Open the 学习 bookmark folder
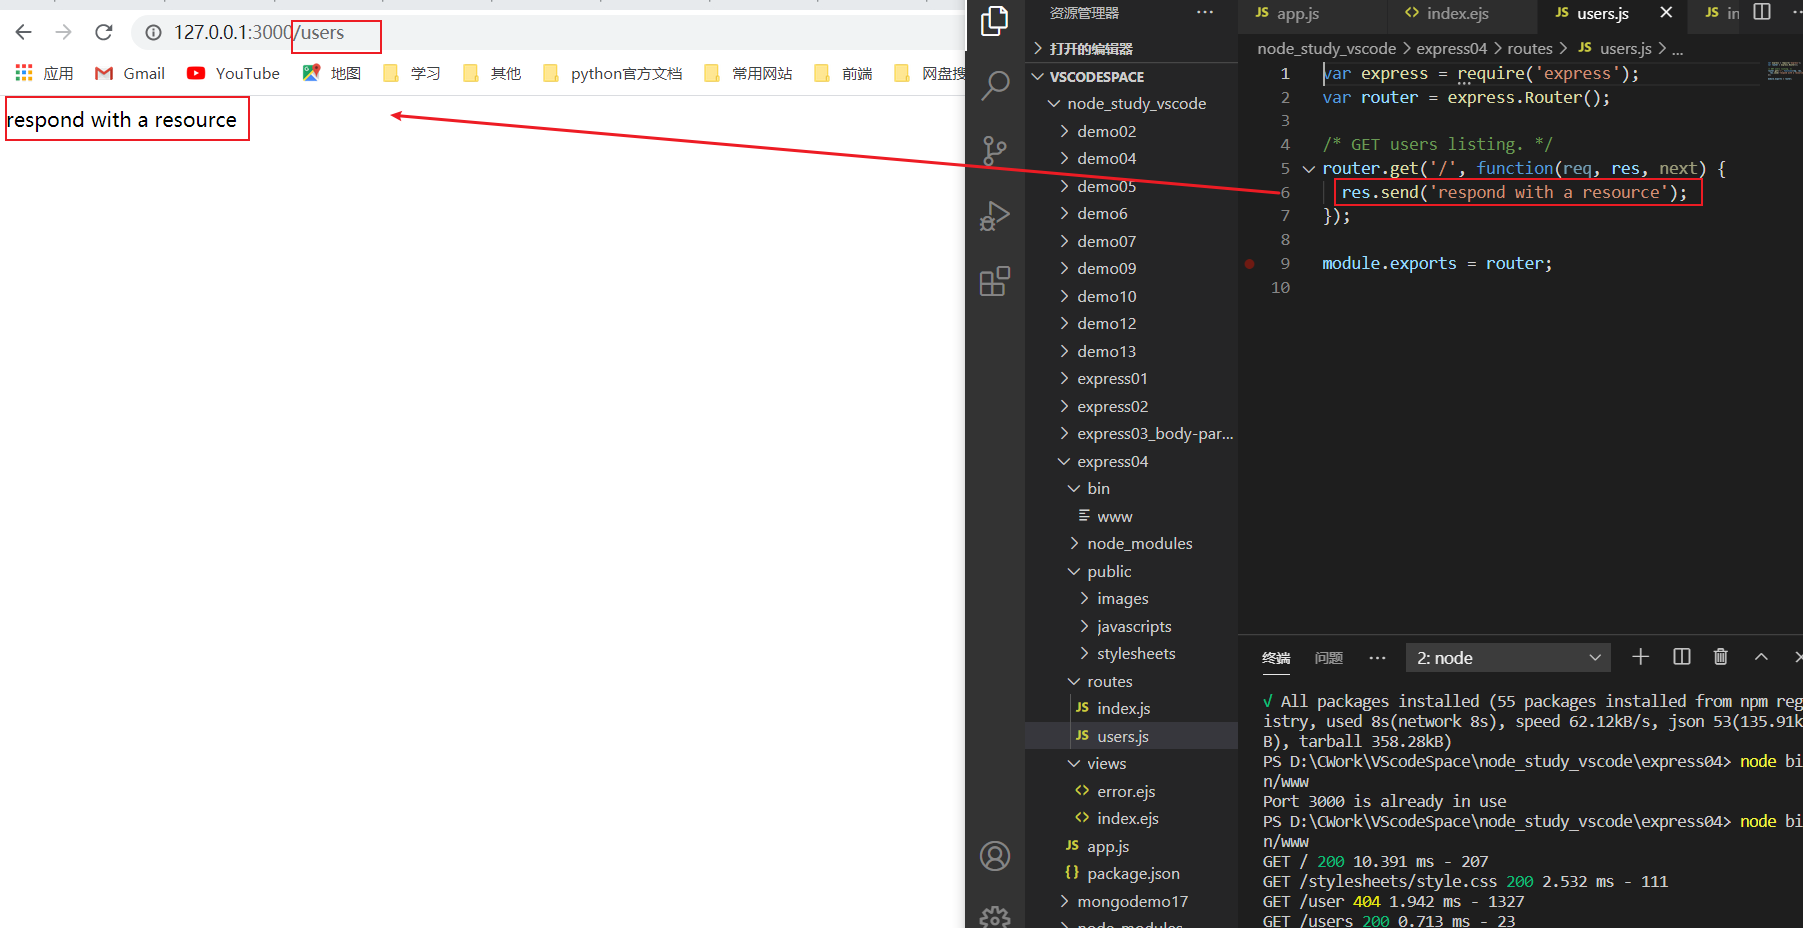 (412, 73)
